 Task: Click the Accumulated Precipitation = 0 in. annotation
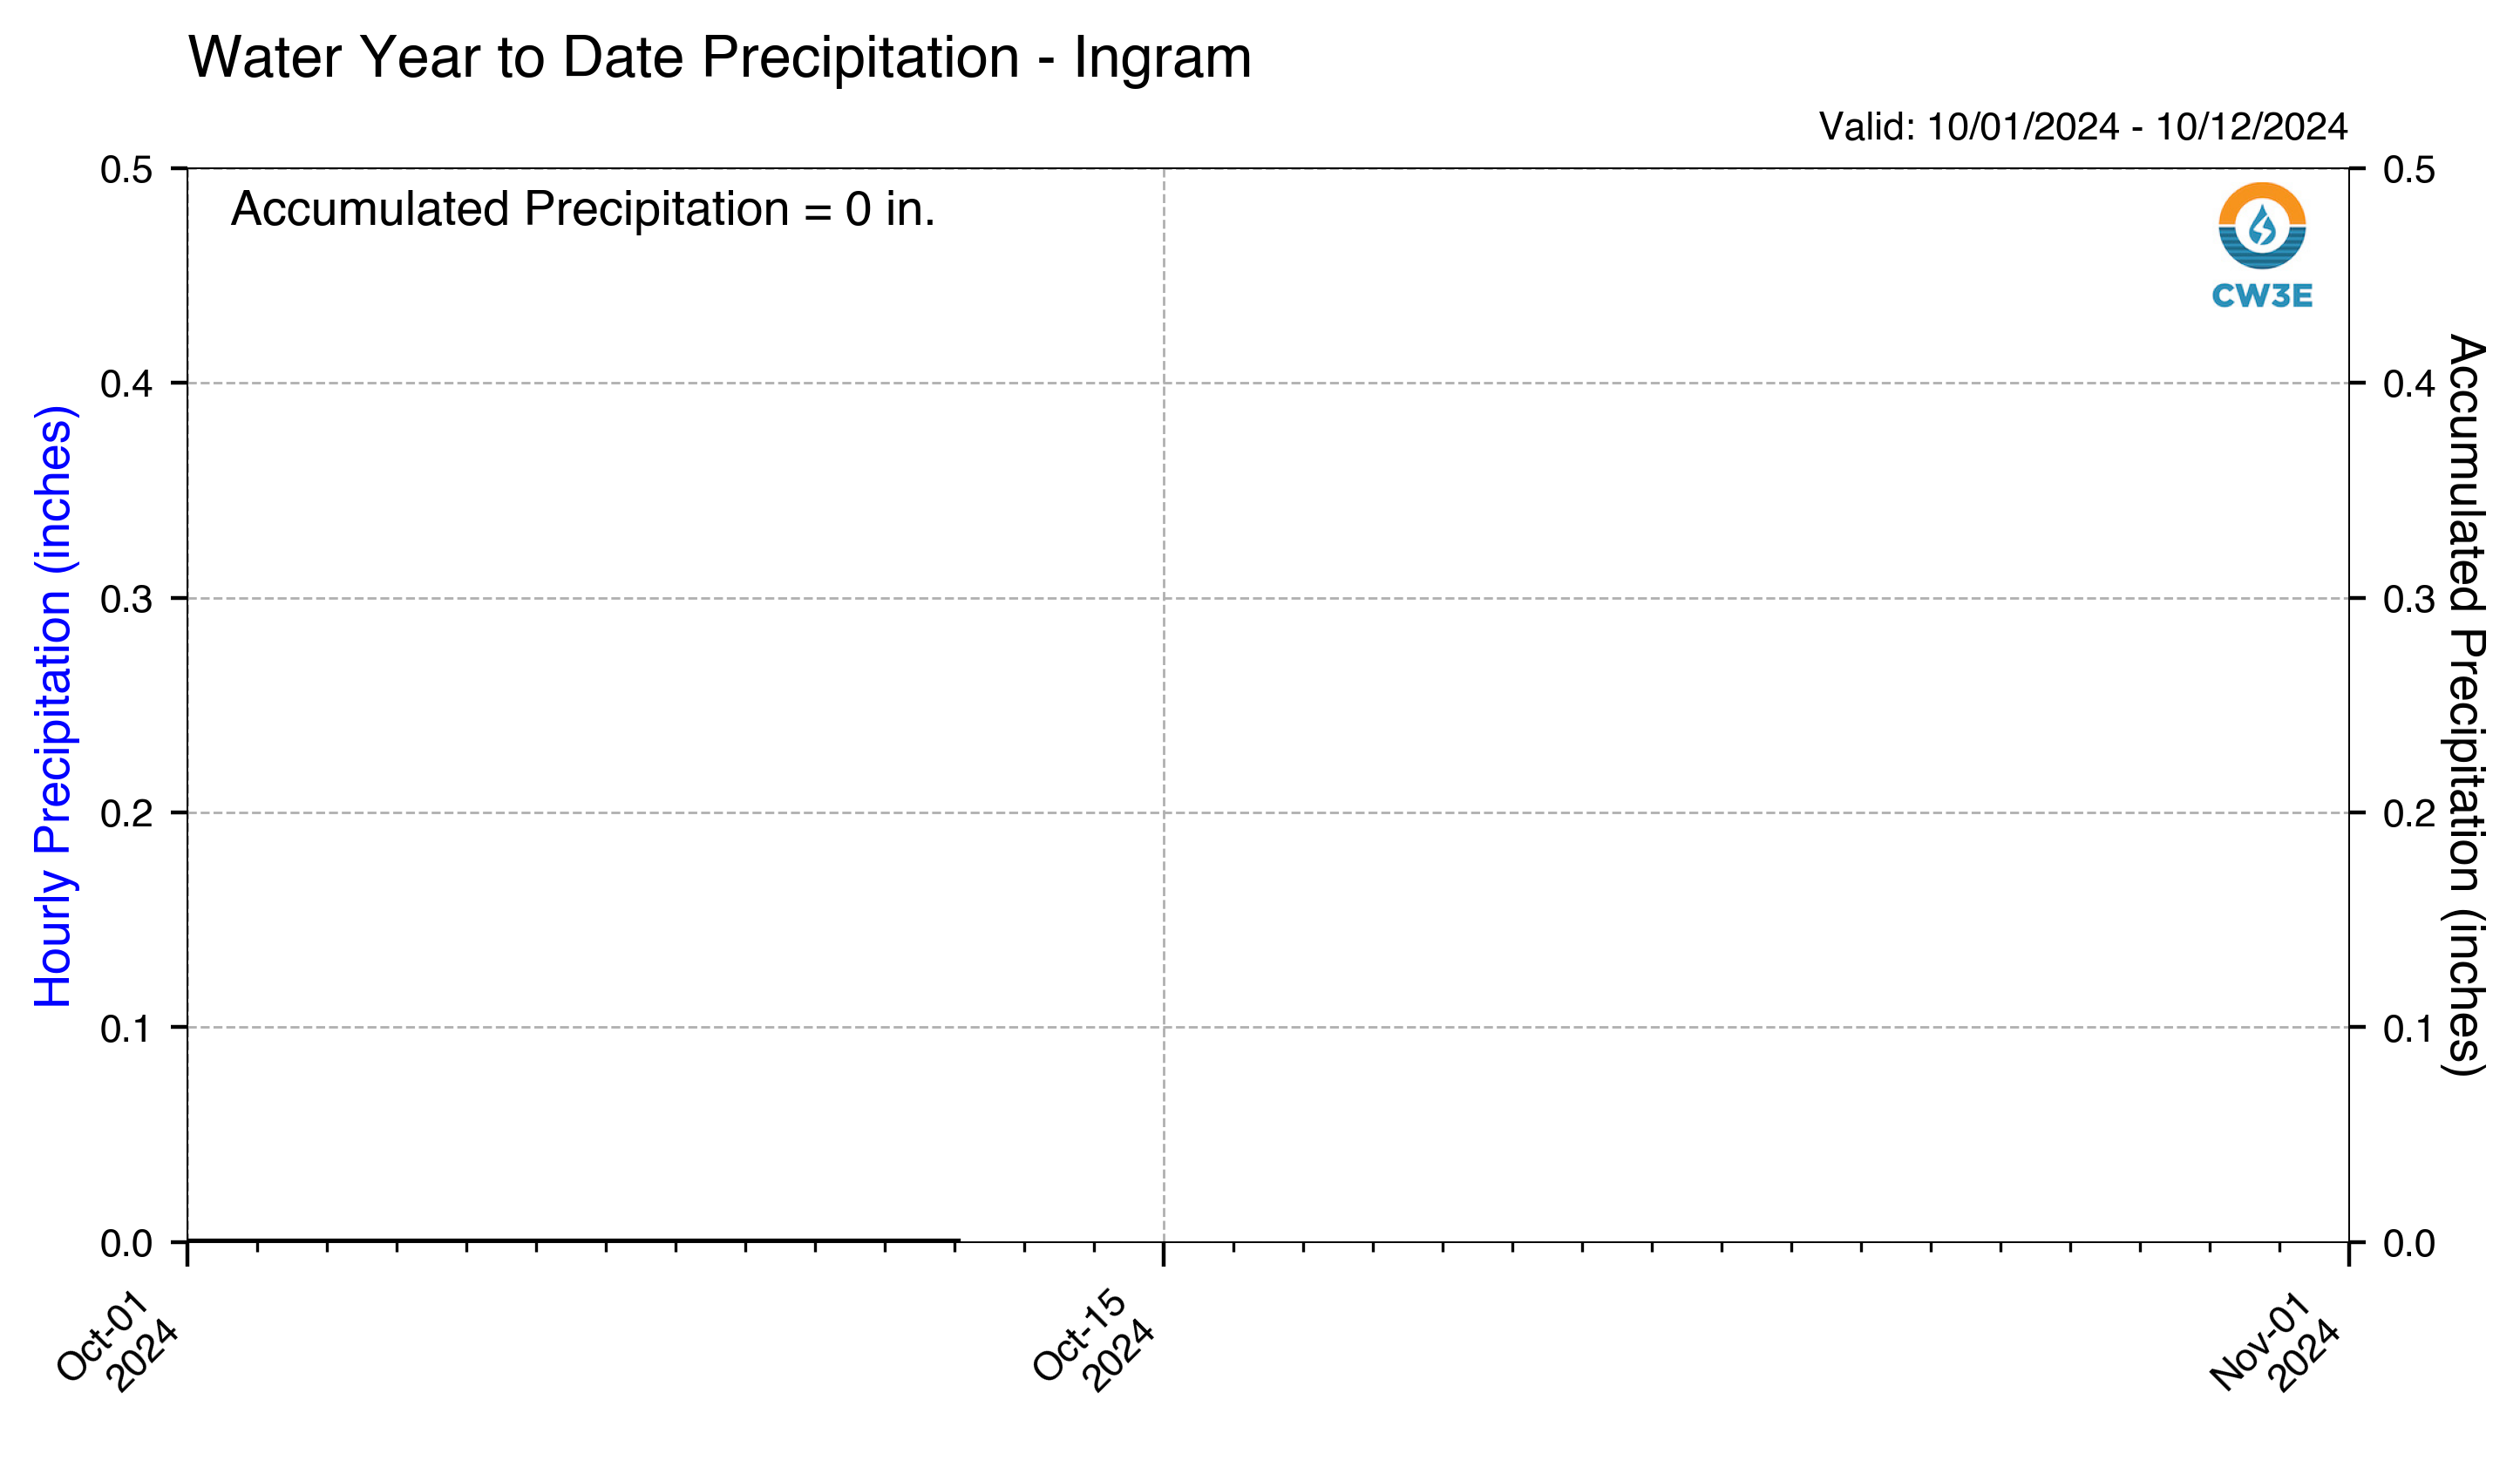click(583, 209)
